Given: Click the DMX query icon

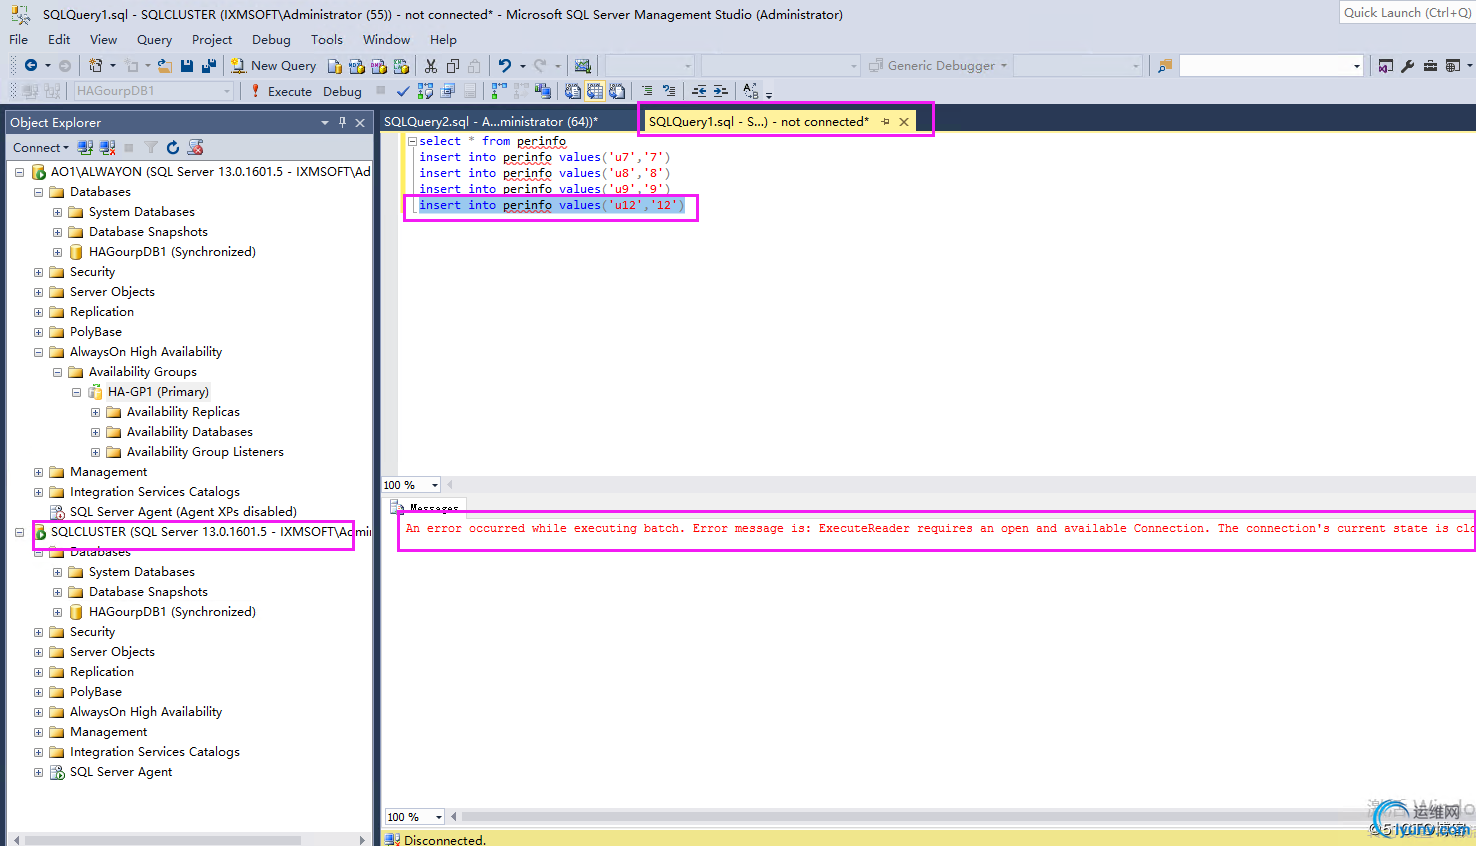Looking at the screenshot, I should point(379,66).
